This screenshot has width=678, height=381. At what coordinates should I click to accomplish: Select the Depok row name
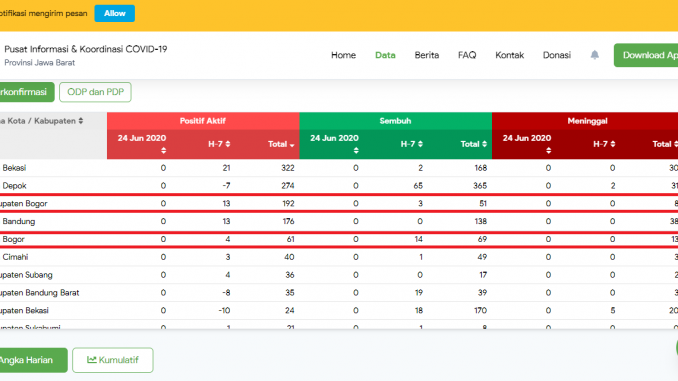click(x=14, y=186)
